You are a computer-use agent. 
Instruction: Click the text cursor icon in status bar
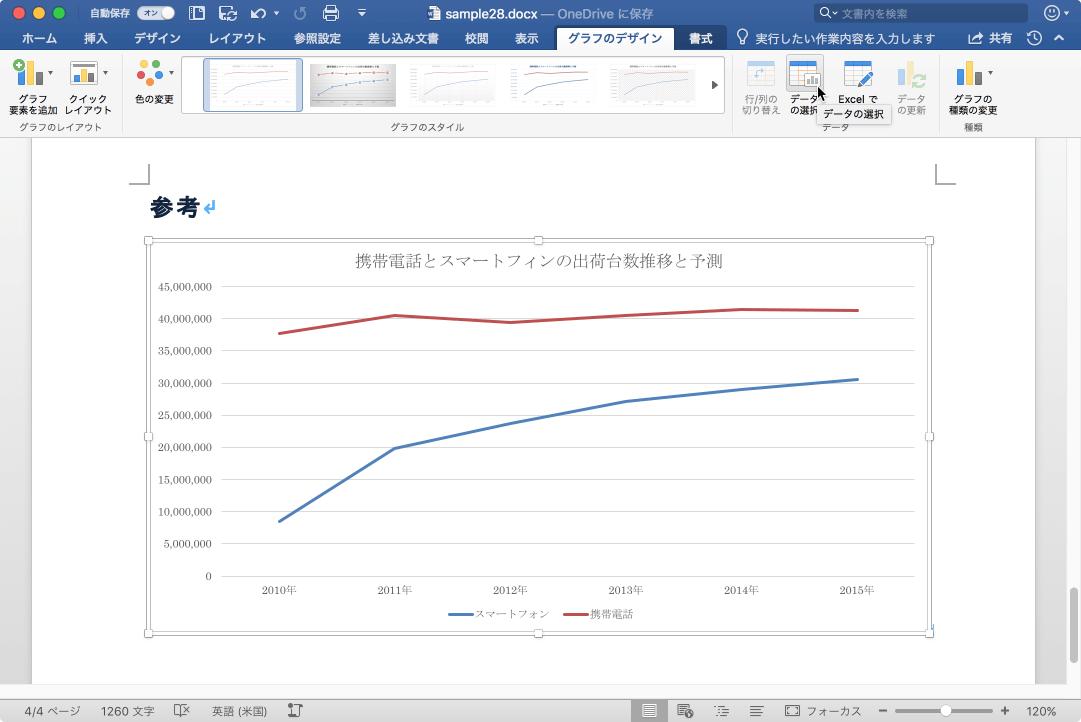click(x=295, y=710)
